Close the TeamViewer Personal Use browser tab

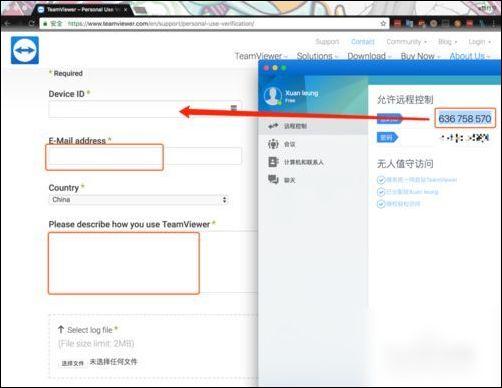(126, 10)
